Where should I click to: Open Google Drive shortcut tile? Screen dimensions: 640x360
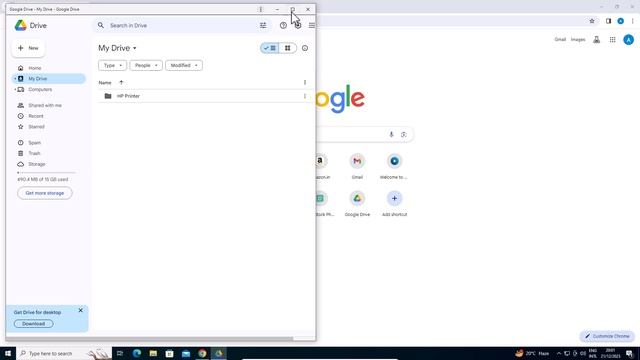click(x=357, y=203)
